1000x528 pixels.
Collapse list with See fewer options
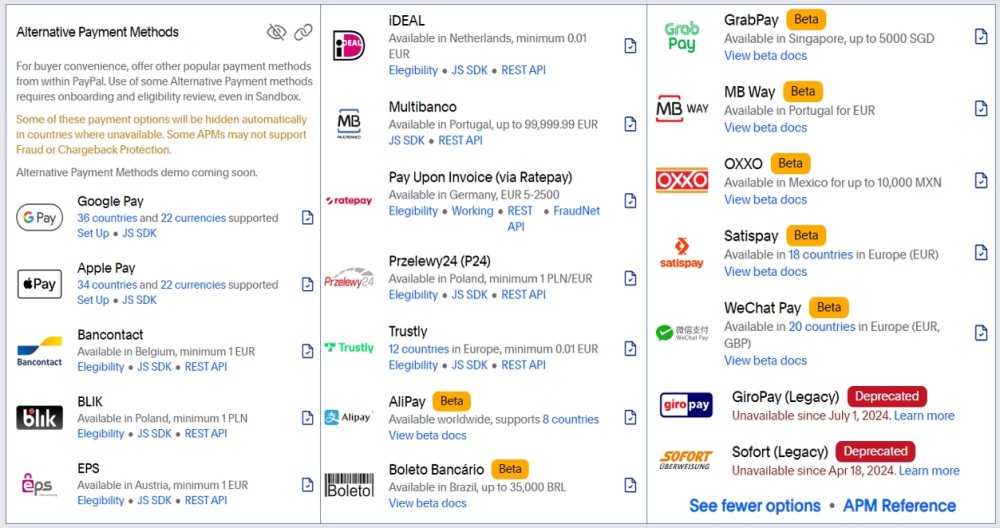[x=754, y=506]
